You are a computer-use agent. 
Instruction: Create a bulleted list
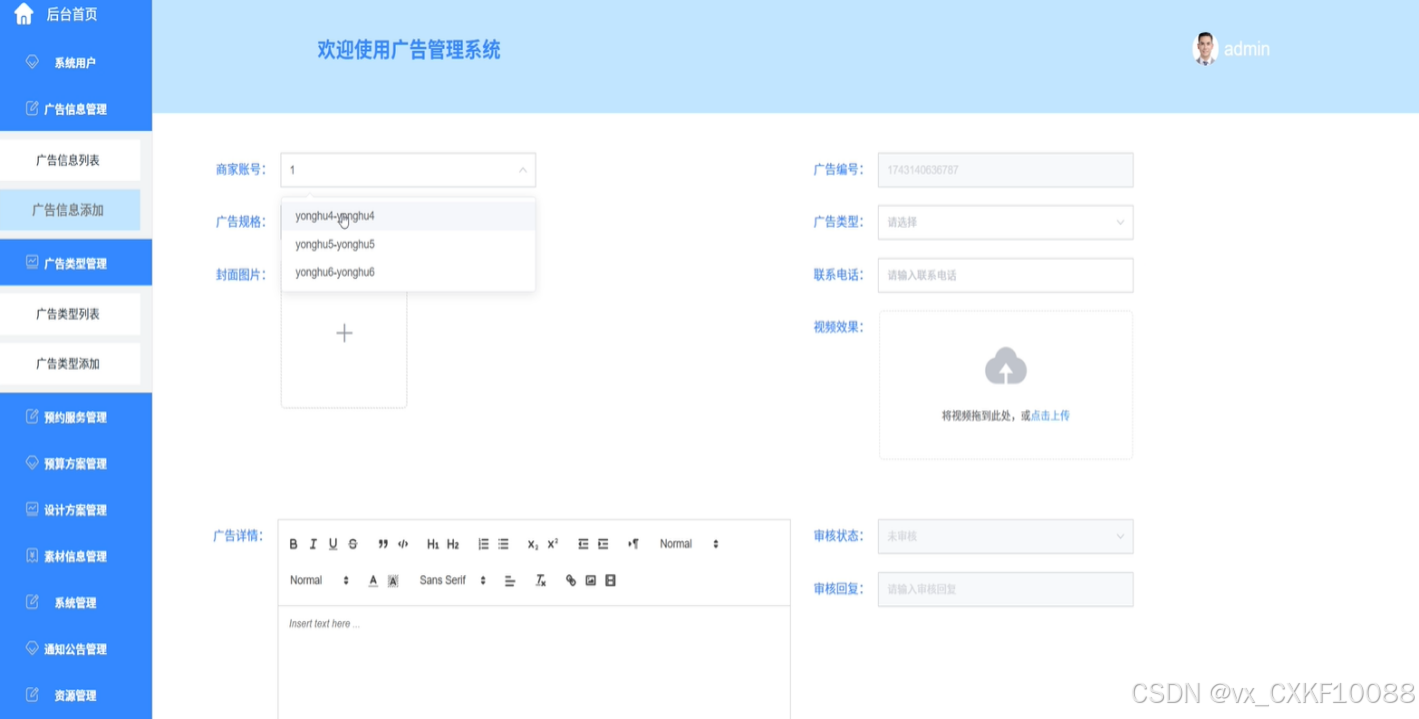coord(503,544)
